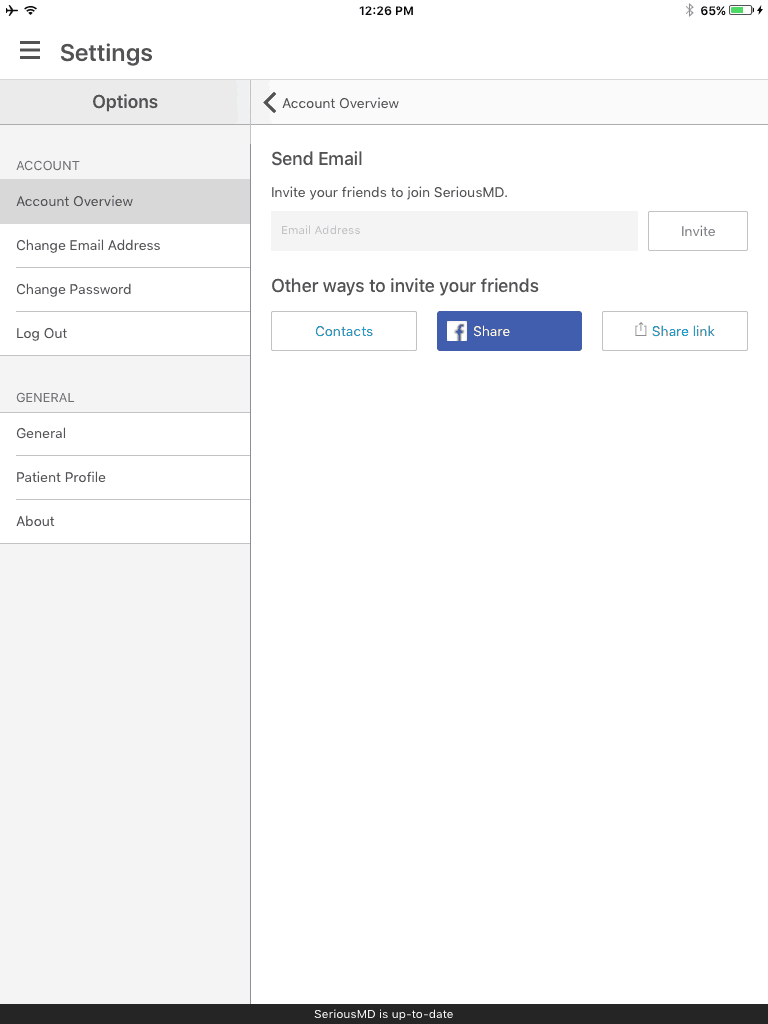Click the Invite button
The width and height of the screenshot is (768, 1024).
click(x=697, y=231)
